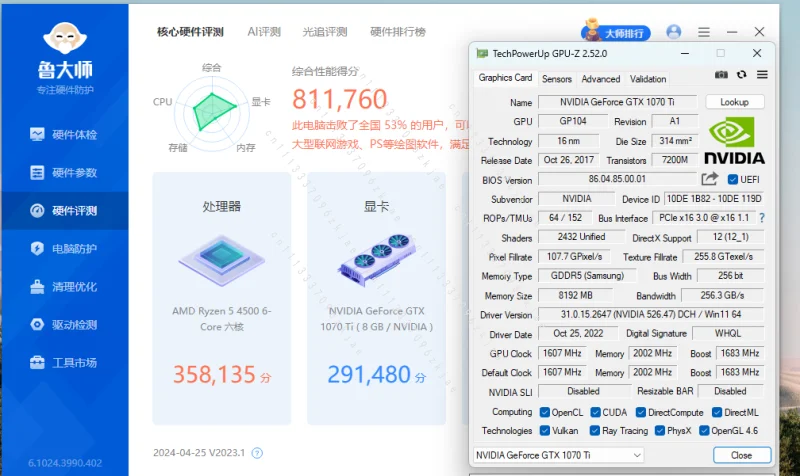
Task: Click the NVIDIA logo in GPU-Z
Action: pos(734,141)
